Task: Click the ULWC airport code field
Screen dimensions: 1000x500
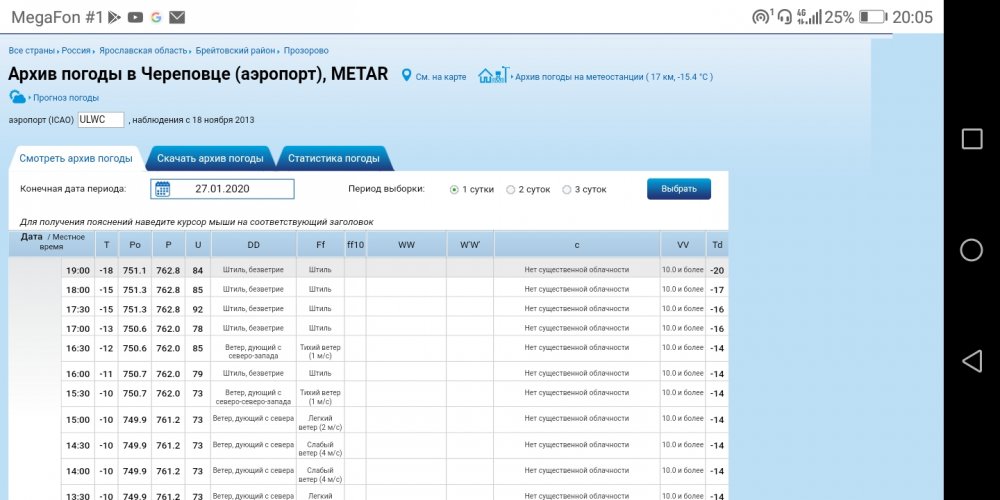Action: (100, 120)
